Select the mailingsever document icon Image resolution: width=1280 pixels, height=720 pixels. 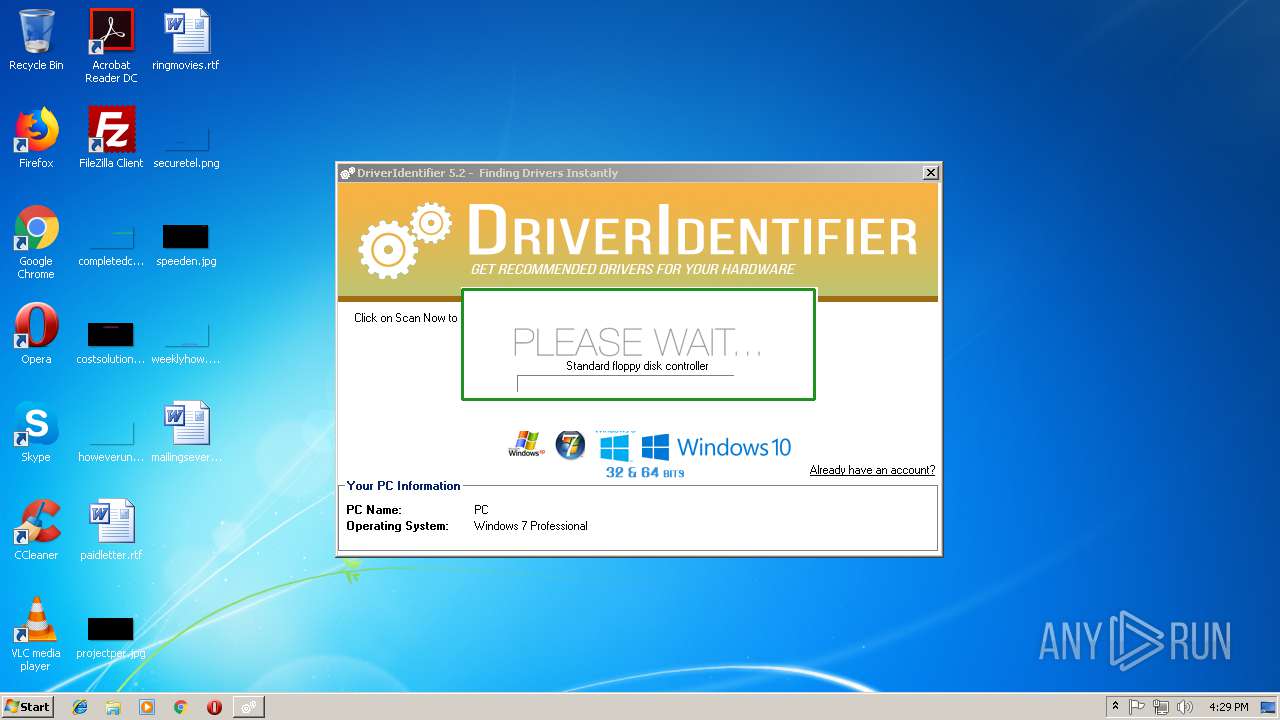[186, 432]
